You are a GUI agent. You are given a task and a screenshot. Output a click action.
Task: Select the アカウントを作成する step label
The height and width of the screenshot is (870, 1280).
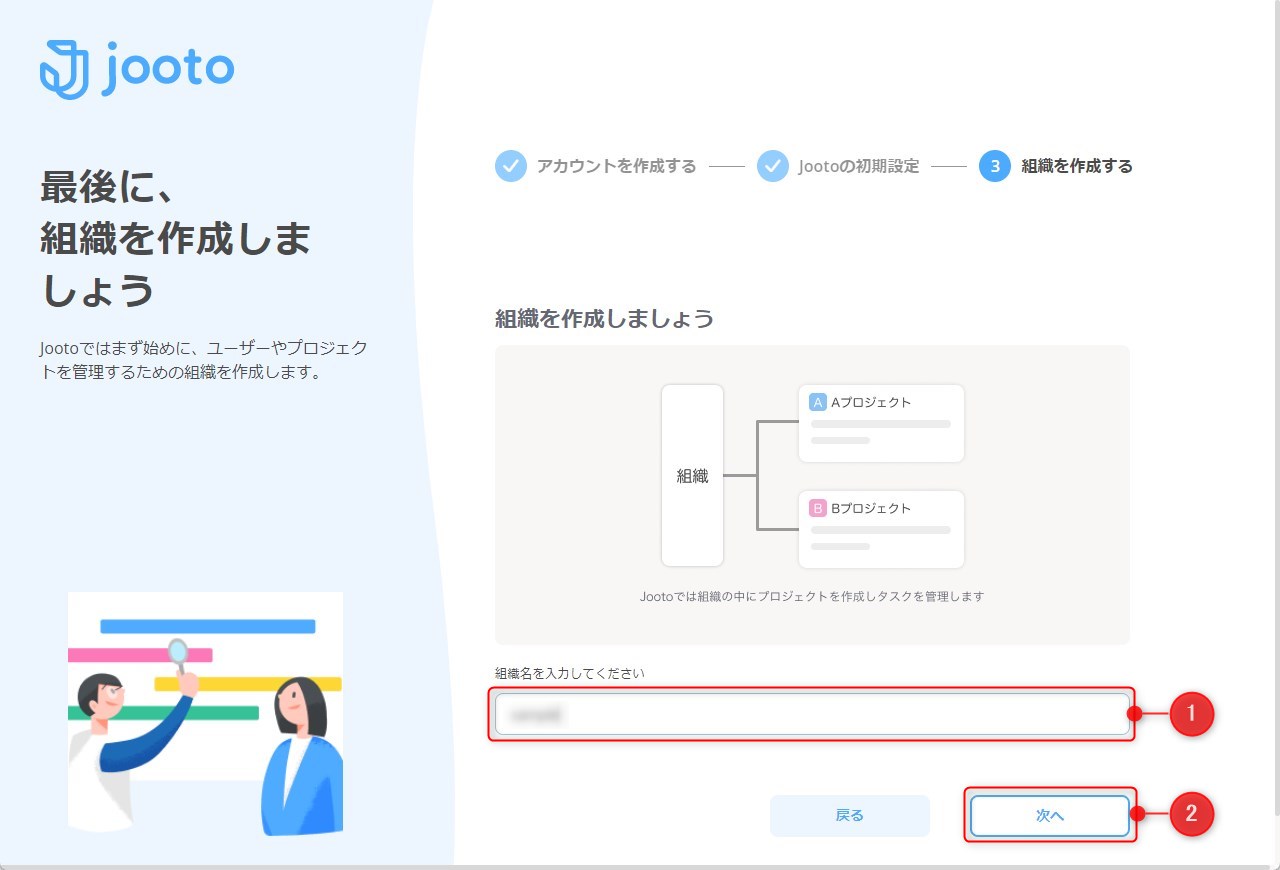615,166
